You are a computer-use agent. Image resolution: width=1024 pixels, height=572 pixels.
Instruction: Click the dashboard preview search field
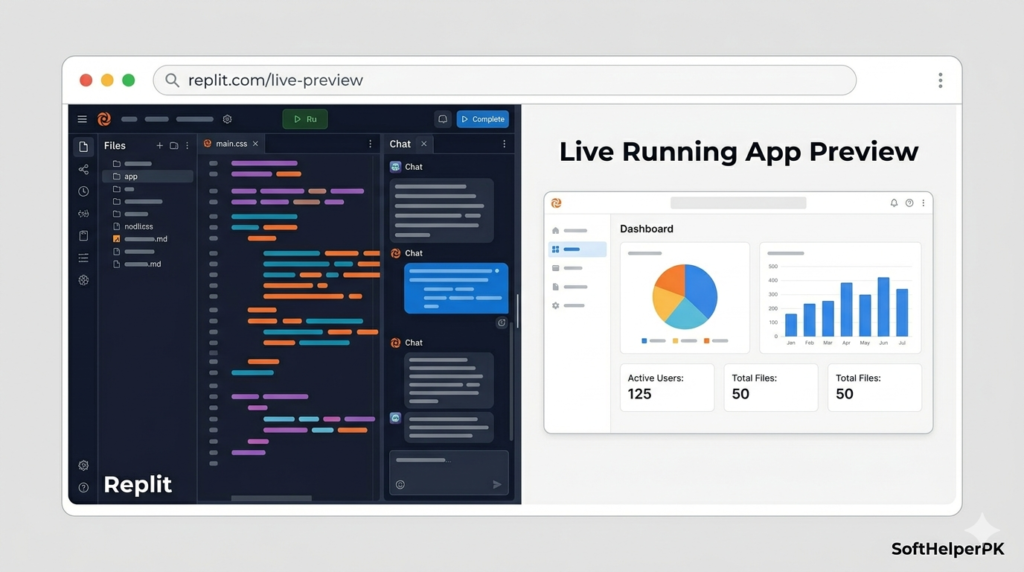pos(738,203)
